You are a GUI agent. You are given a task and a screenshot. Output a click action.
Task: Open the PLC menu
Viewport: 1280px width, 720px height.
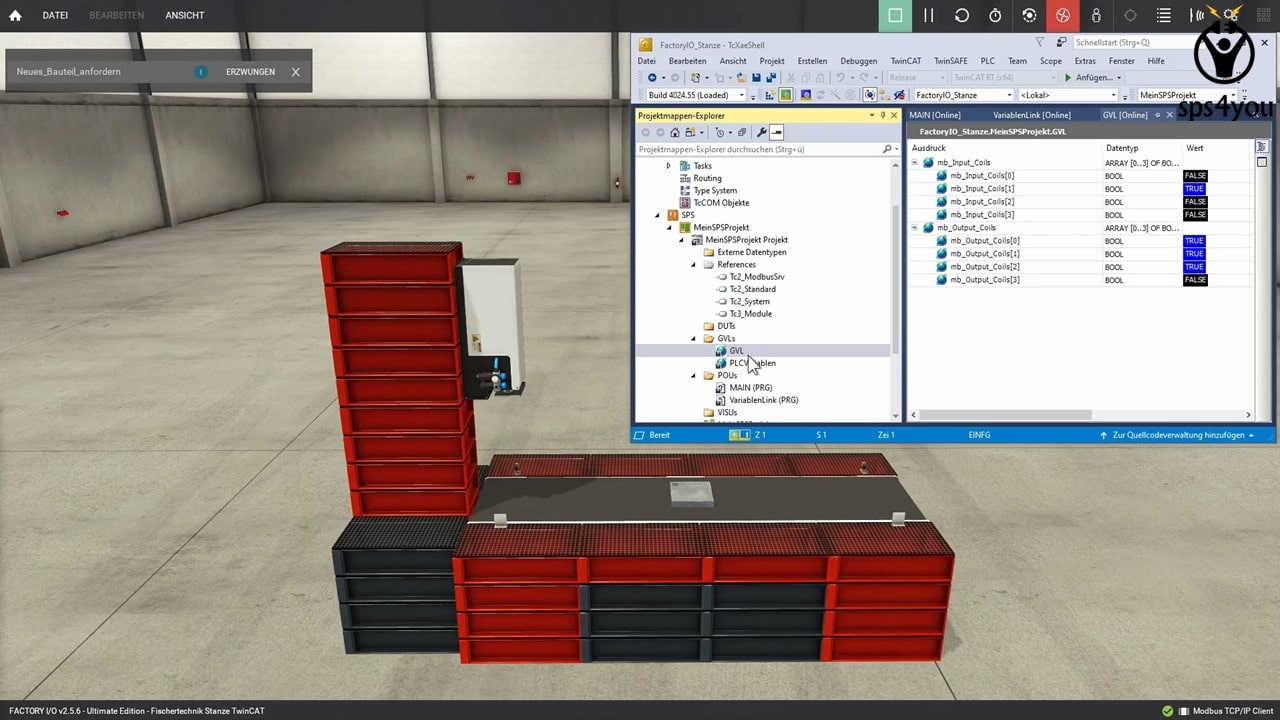[x=987, y=61]
